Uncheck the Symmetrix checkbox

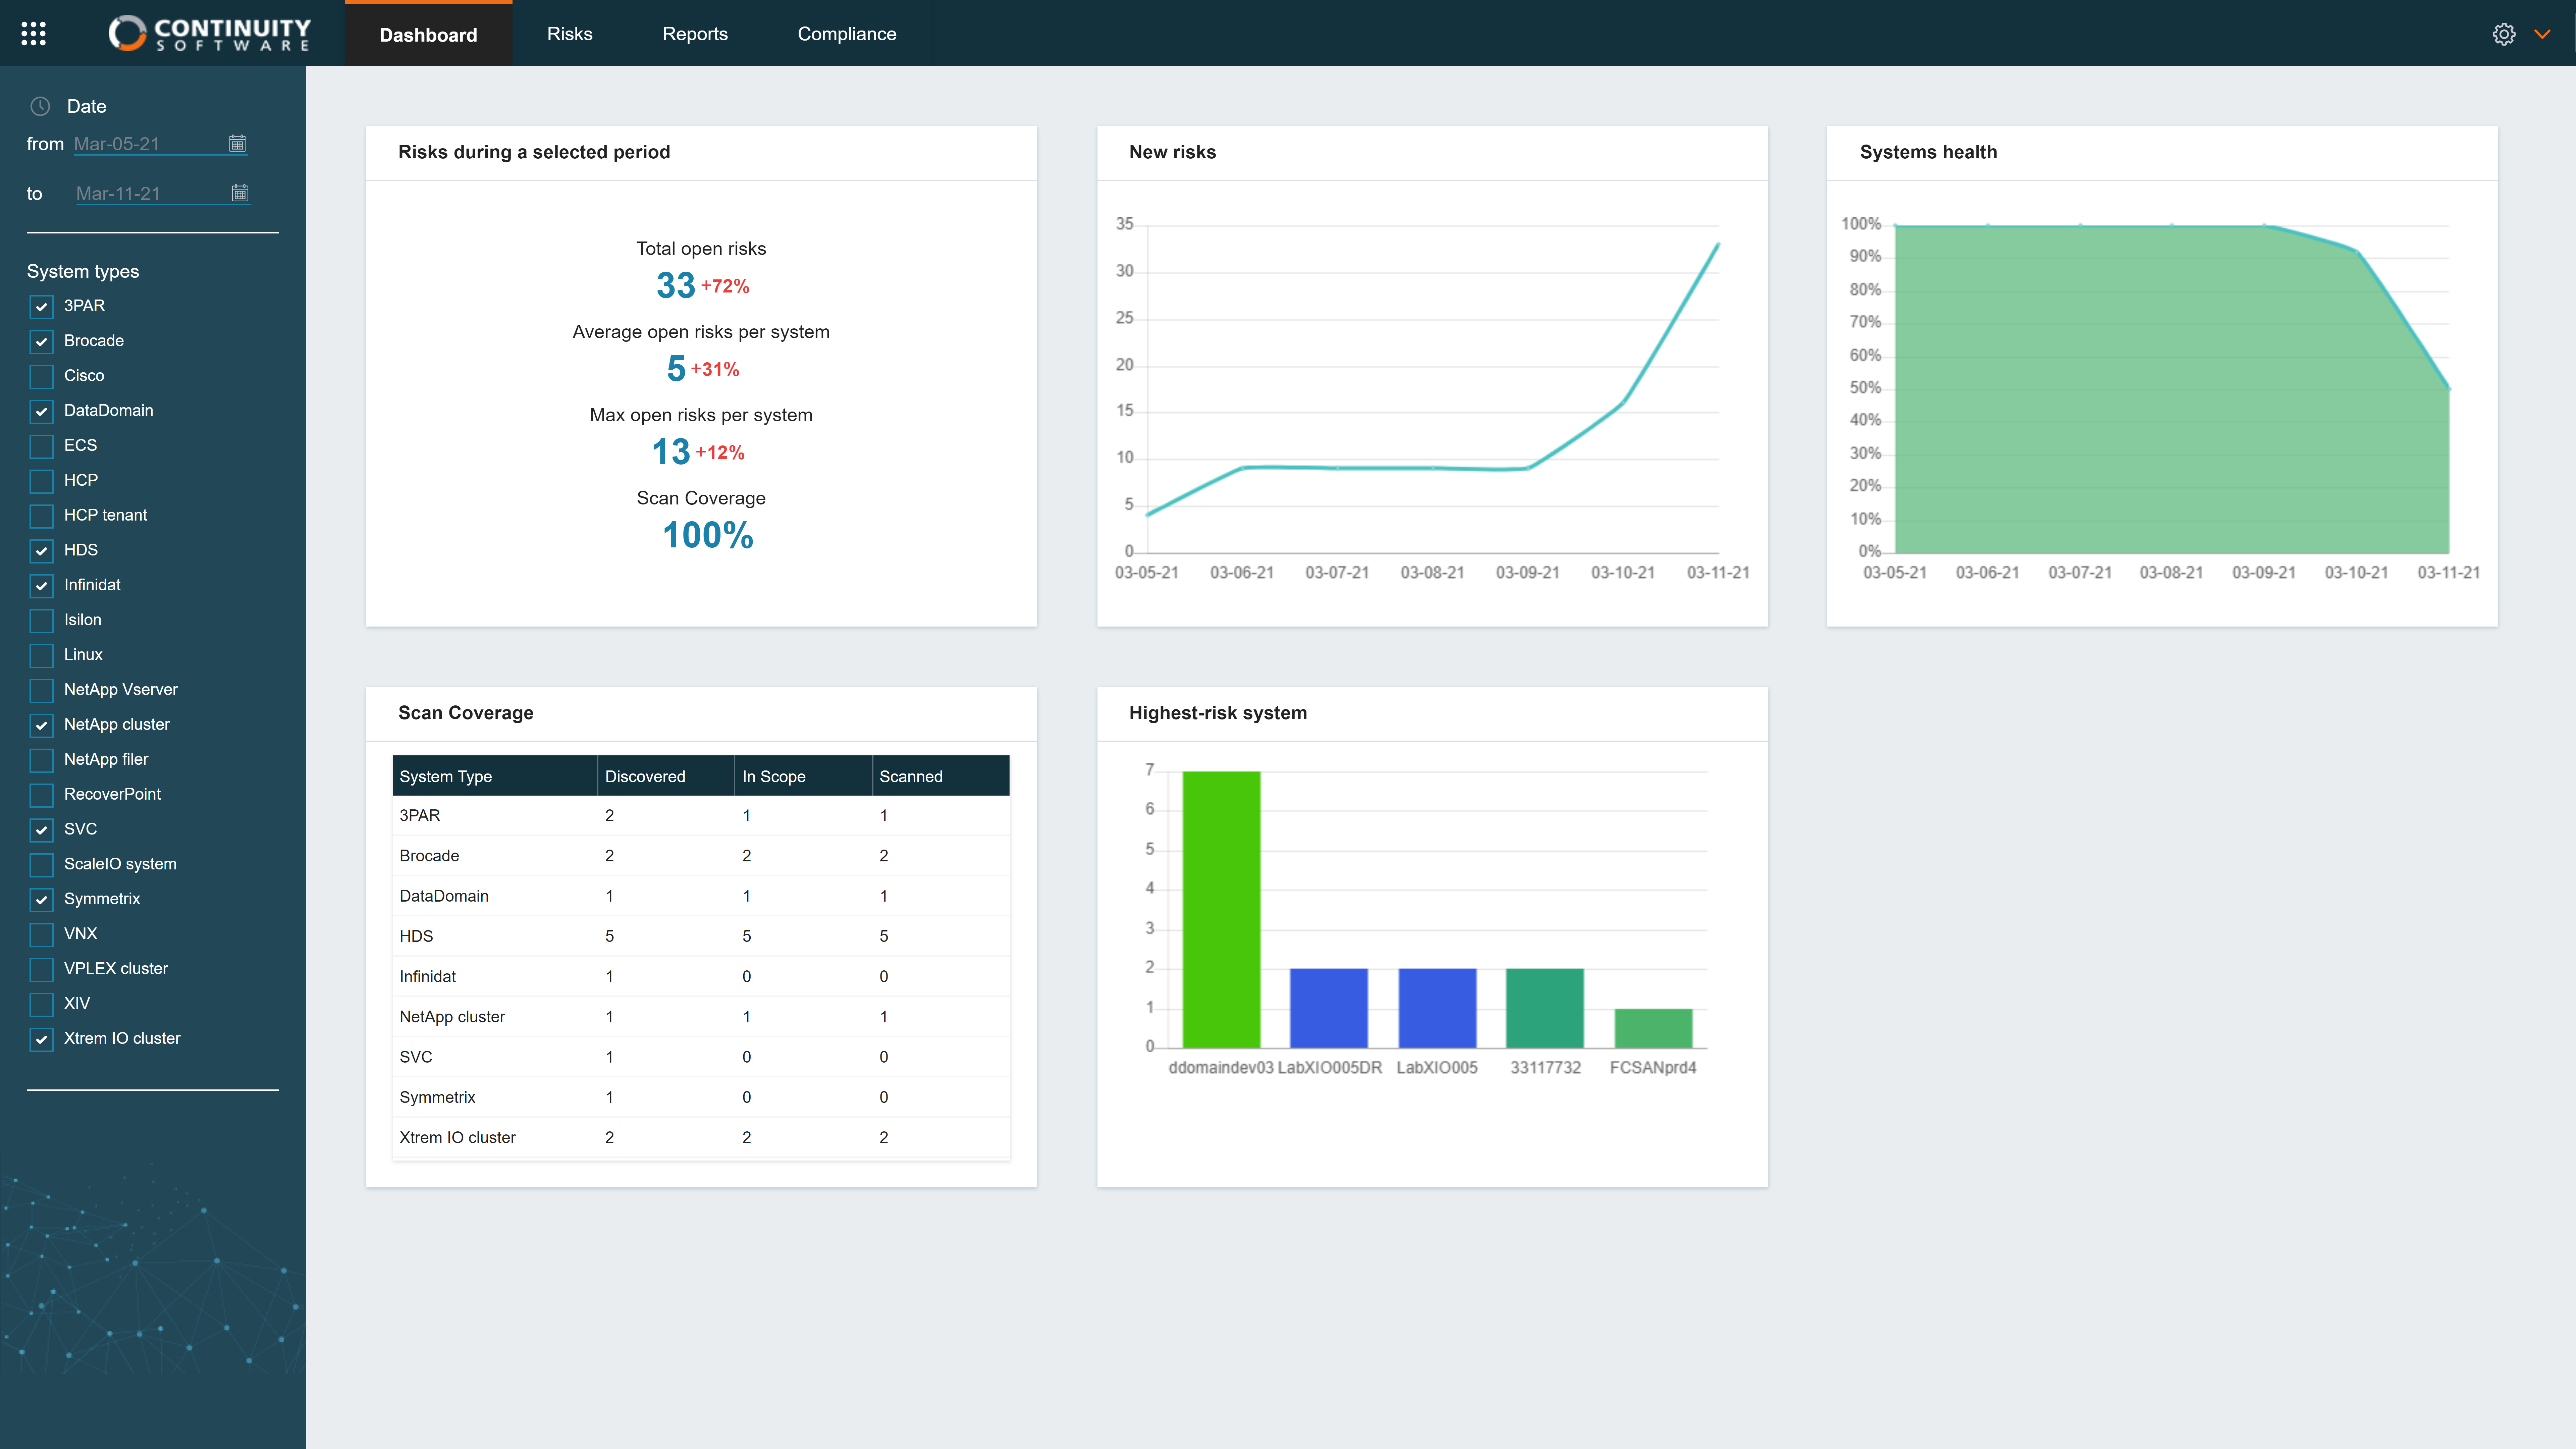41,900
